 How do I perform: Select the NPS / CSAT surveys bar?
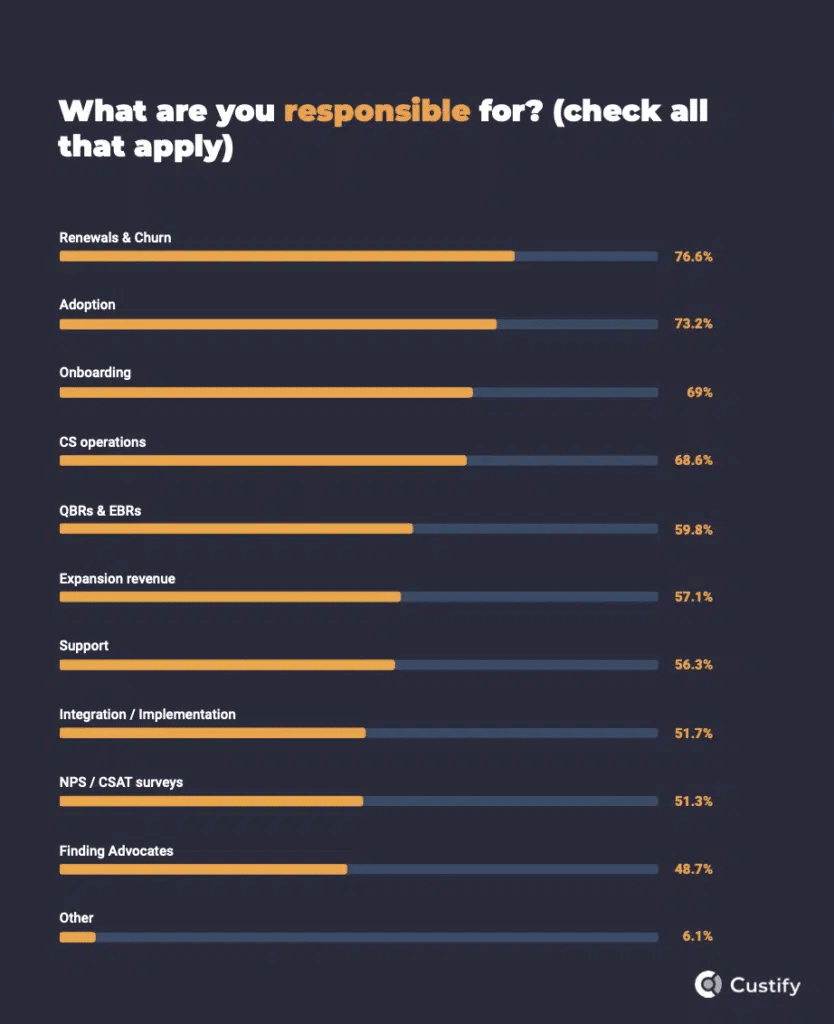359,801
